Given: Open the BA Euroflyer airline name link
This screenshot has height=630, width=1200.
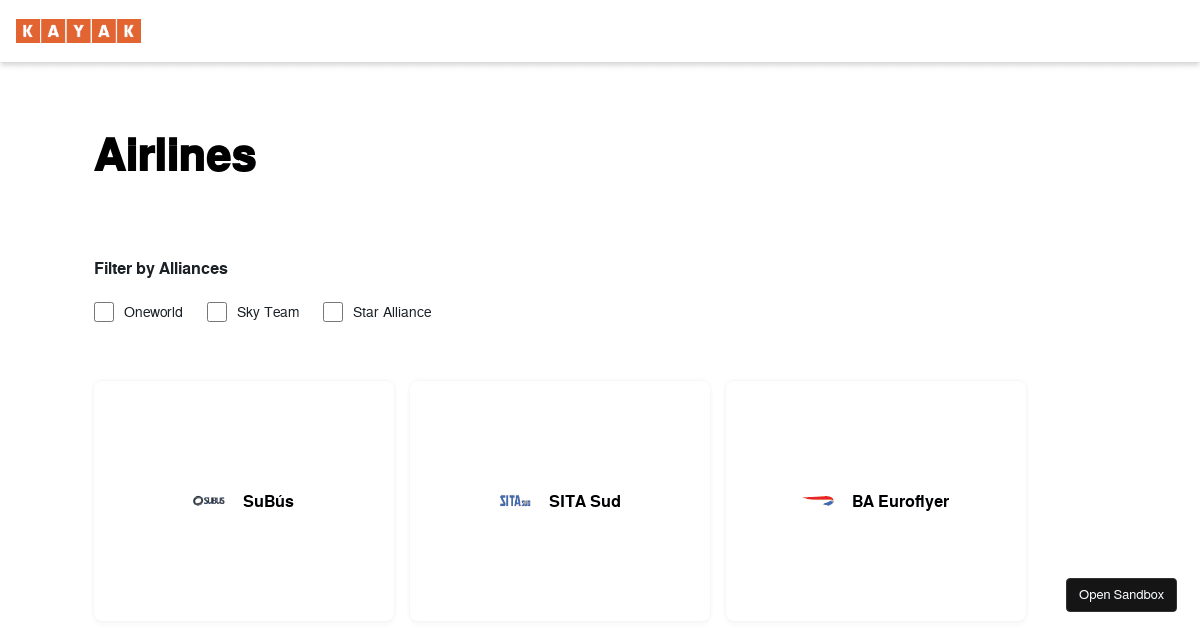Looking at the screenshot, I should (900, 501).
